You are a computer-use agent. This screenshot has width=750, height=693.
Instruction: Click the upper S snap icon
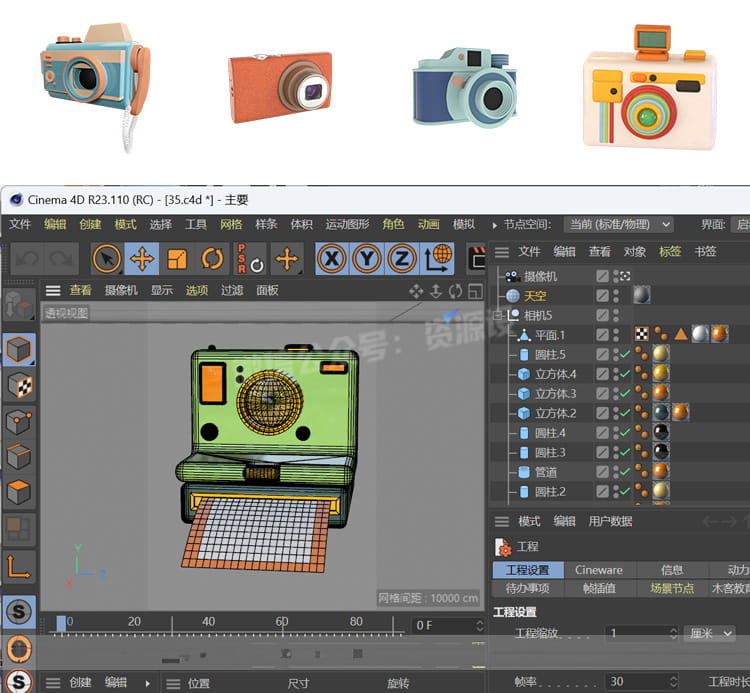point(19,611)
